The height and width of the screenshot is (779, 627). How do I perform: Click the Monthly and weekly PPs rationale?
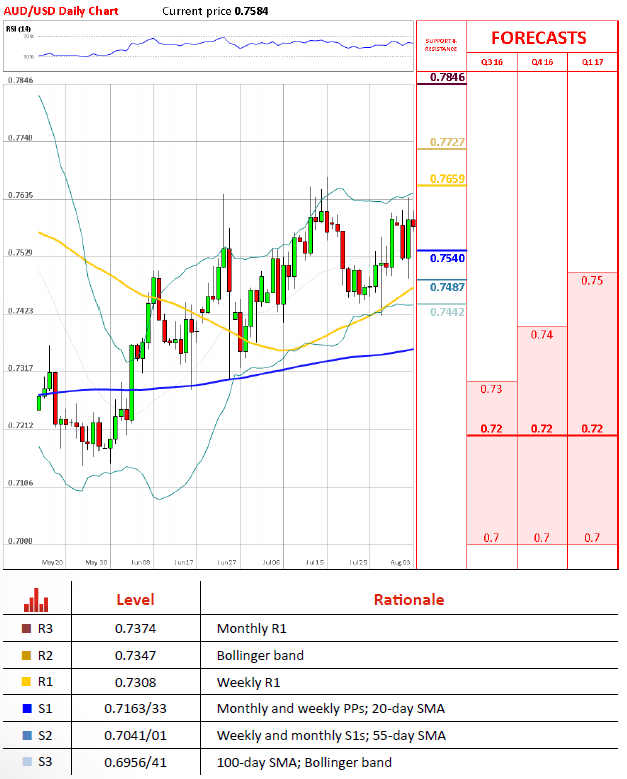pos(331,708)
